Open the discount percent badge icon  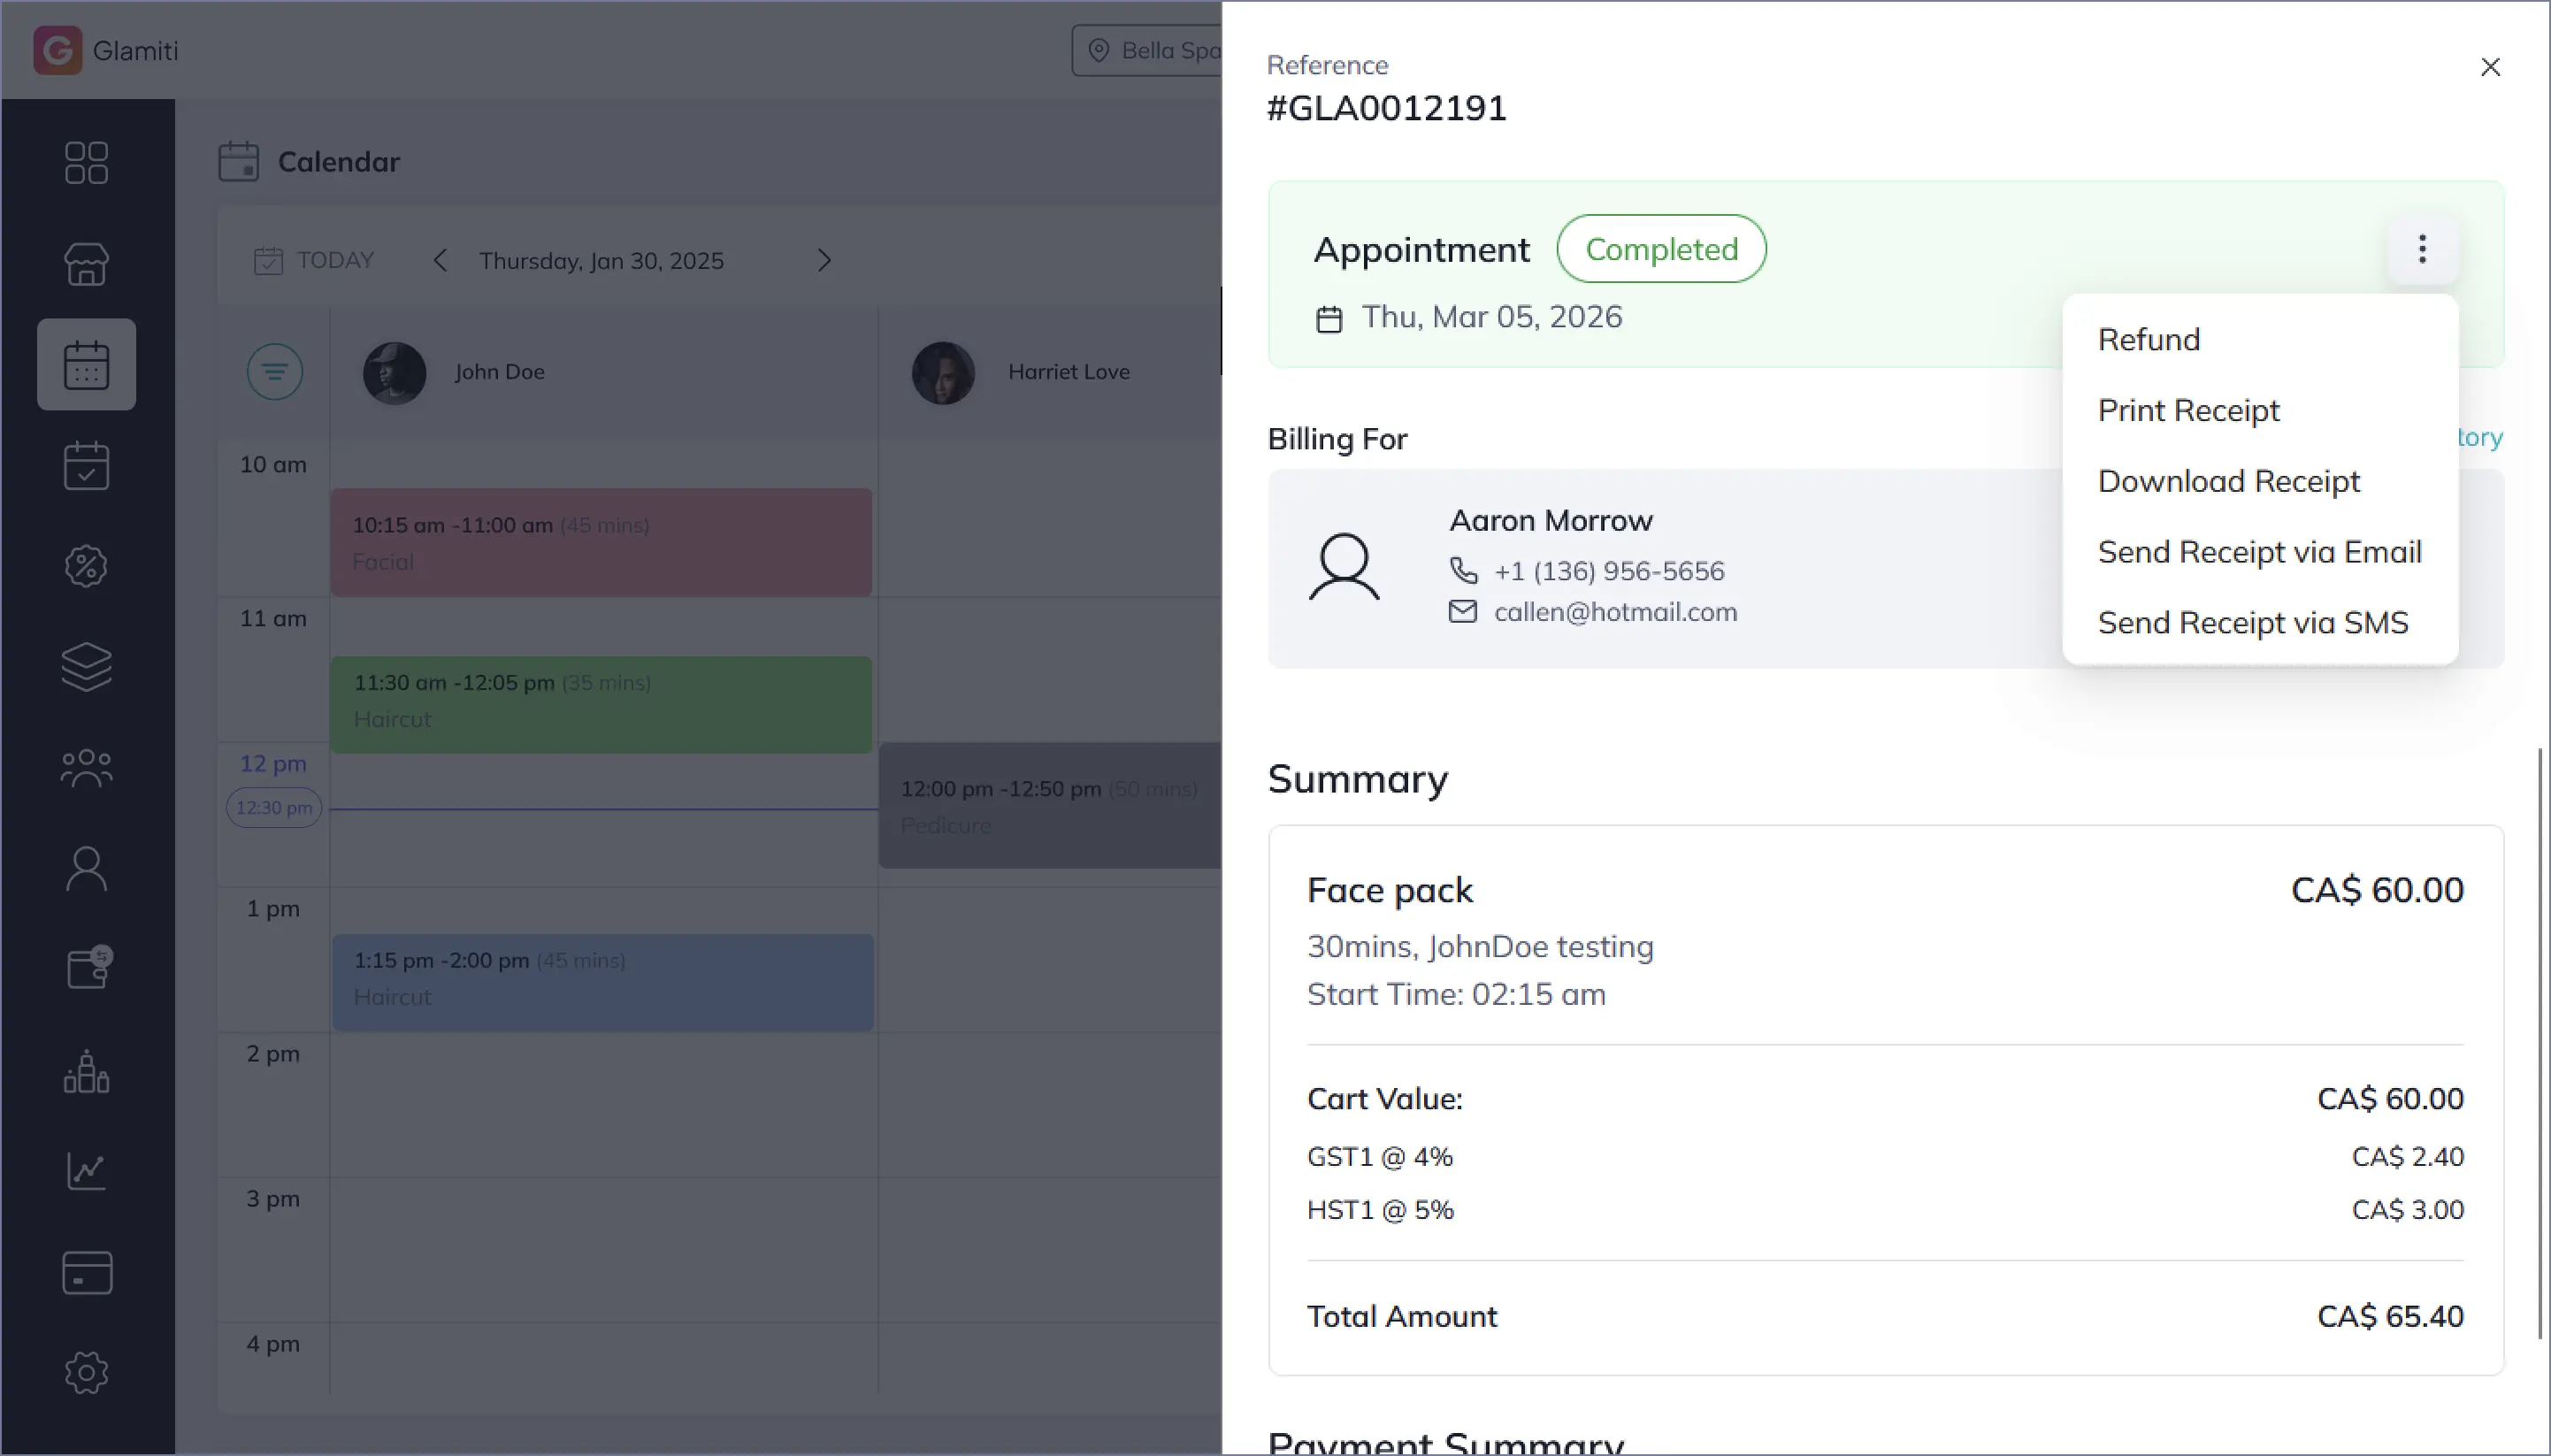86,566
